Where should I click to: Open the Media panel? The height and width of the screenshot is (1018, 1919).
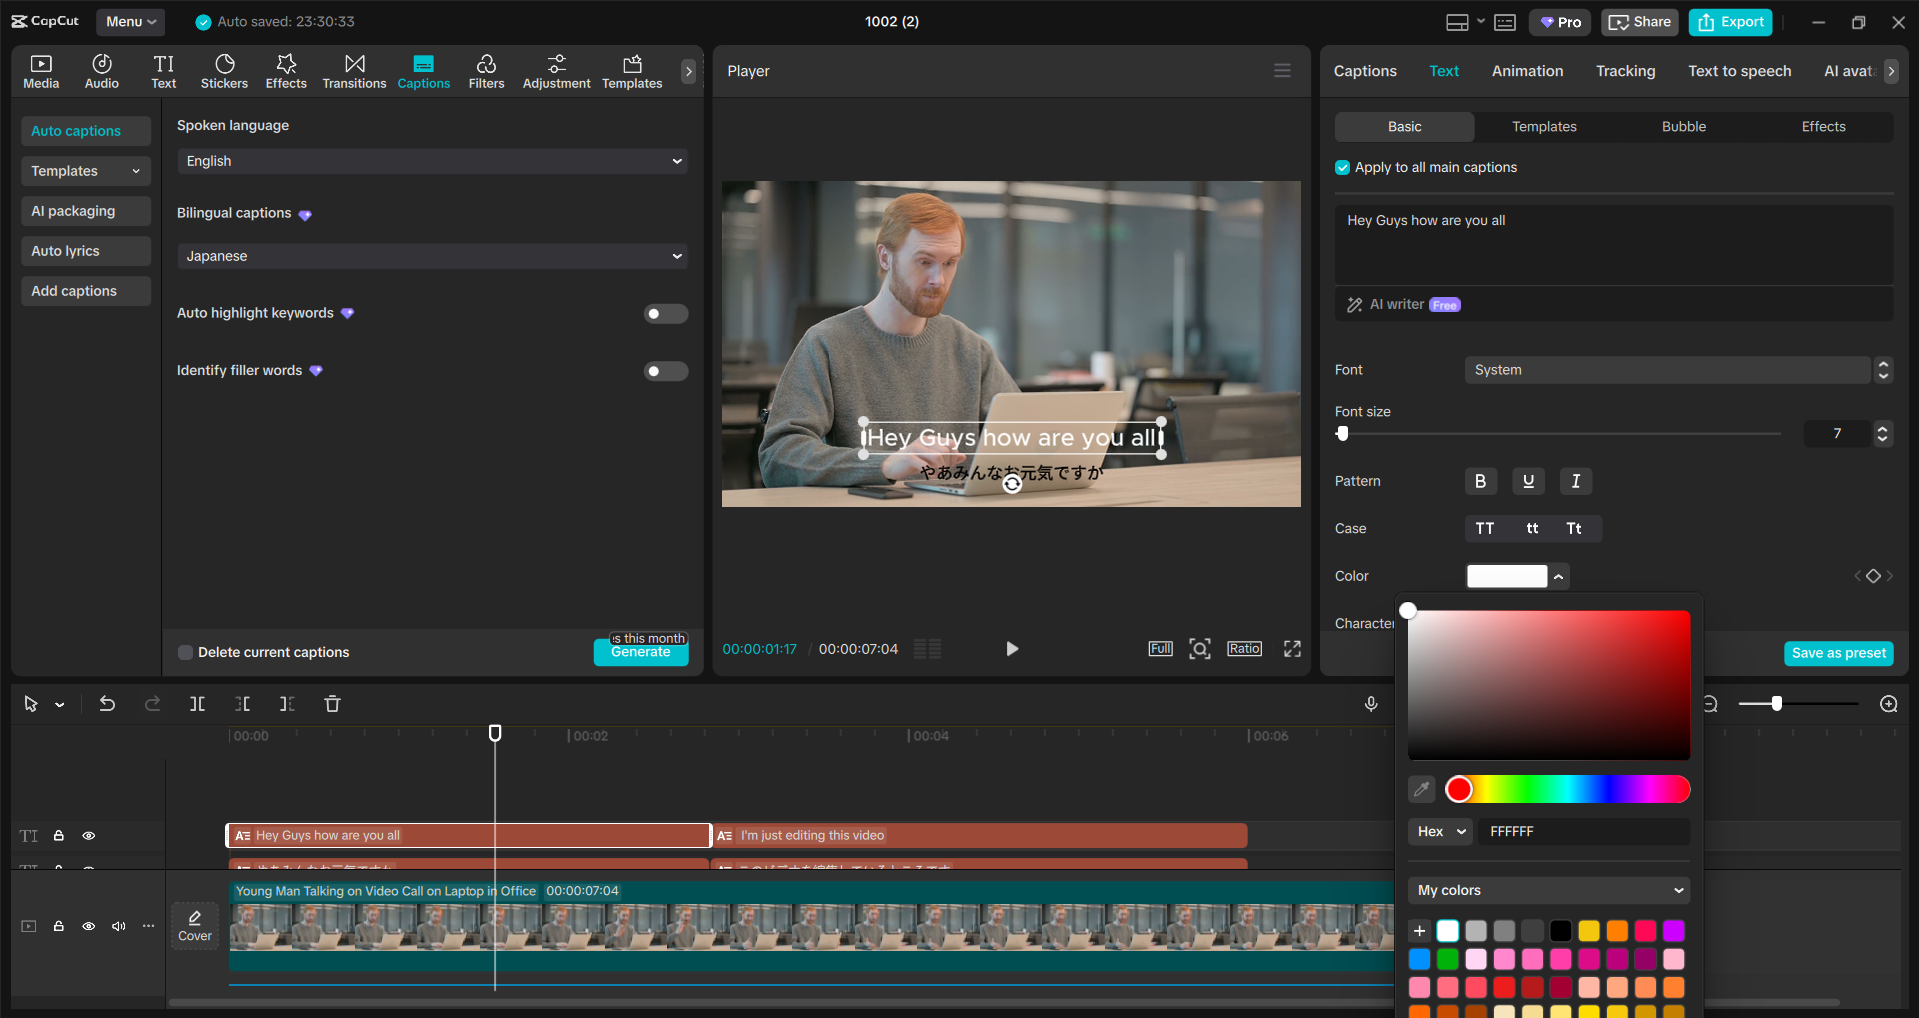click(x=41, y=71)
